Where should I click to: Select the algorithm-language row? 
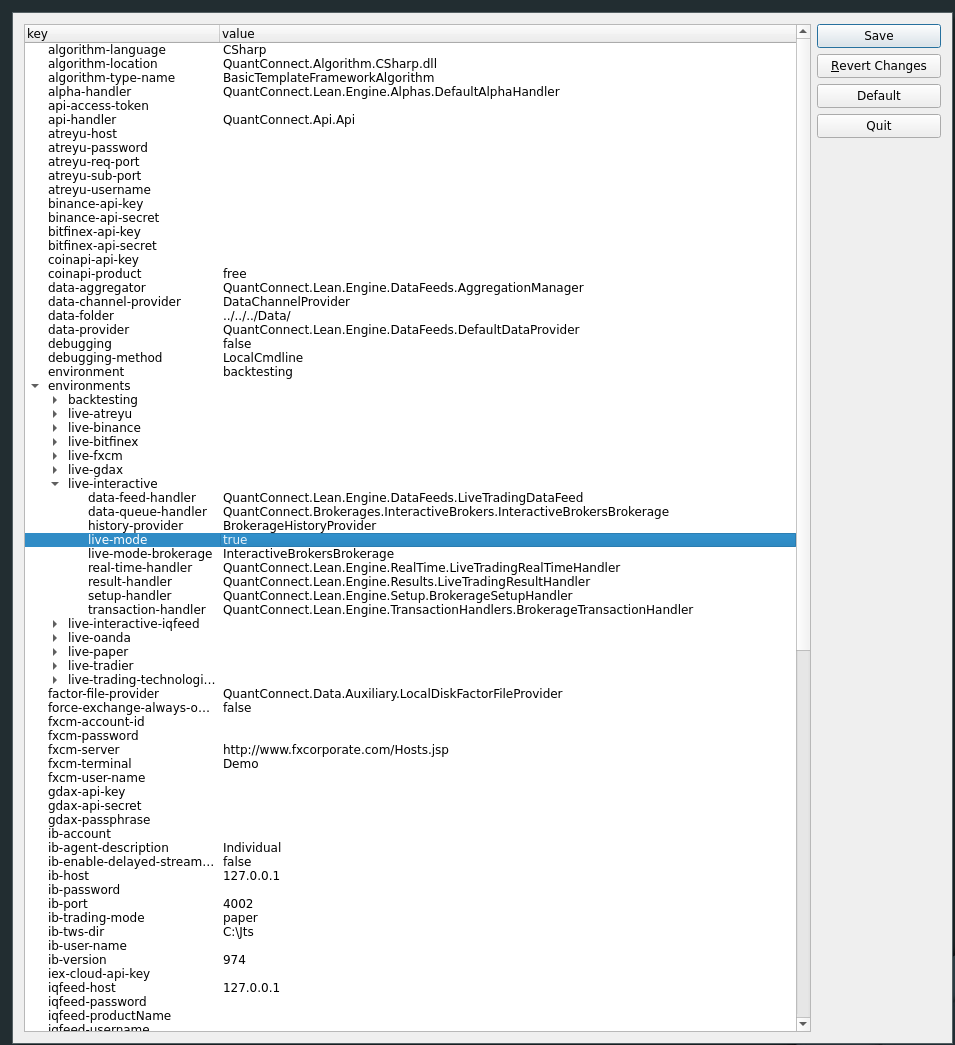tap(410, 50)
